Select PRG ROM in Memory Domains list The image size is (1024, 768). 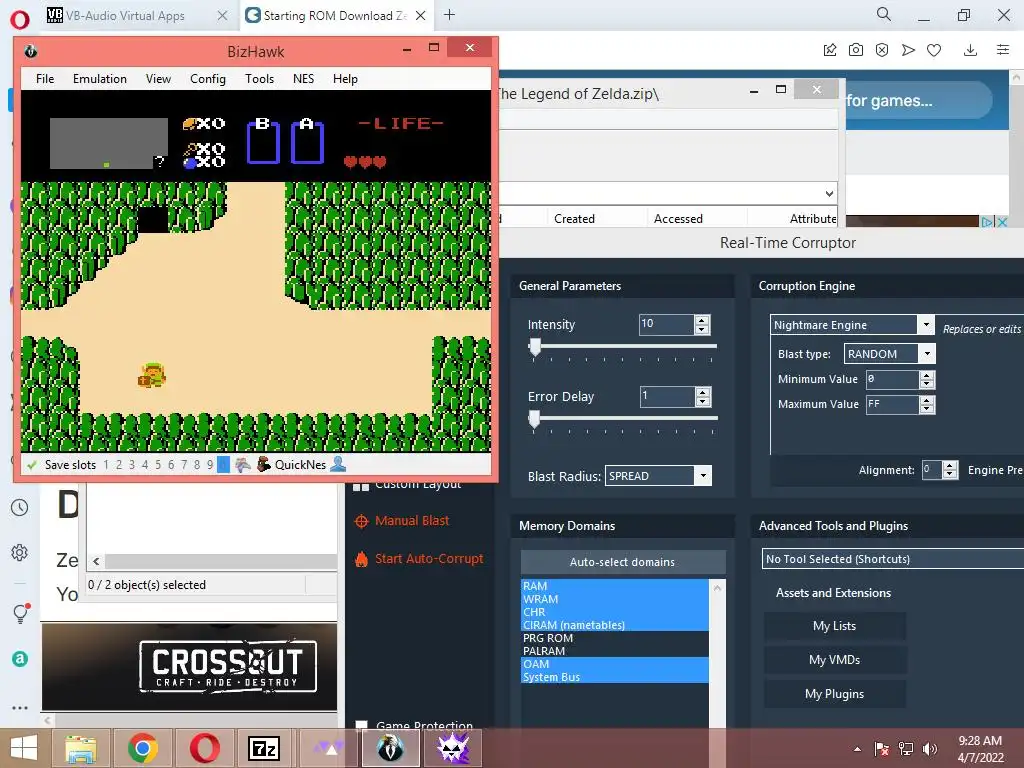[615, 638]
